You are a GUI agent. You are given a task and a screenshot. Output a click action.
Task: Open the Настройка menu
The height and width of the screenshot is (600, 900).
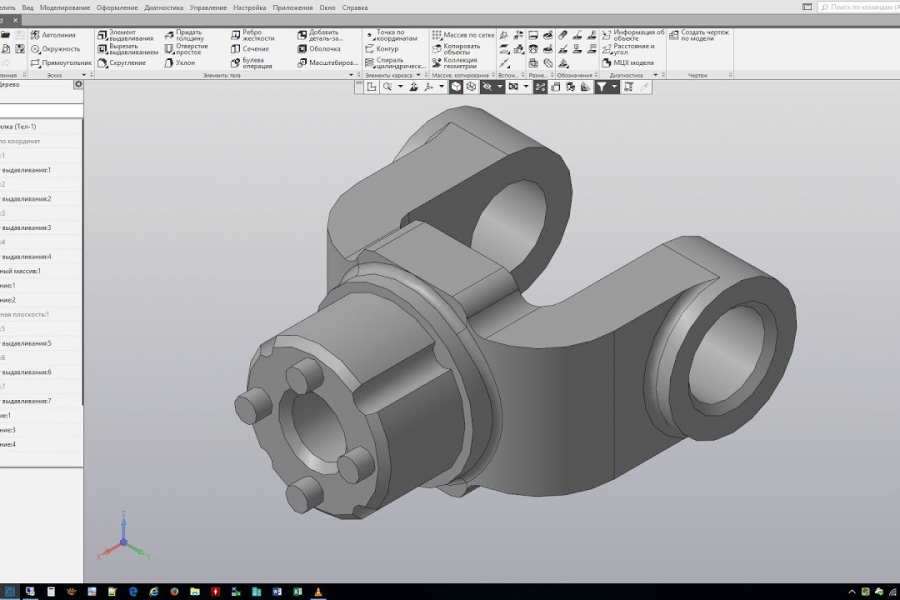click(x=249, y=7)
